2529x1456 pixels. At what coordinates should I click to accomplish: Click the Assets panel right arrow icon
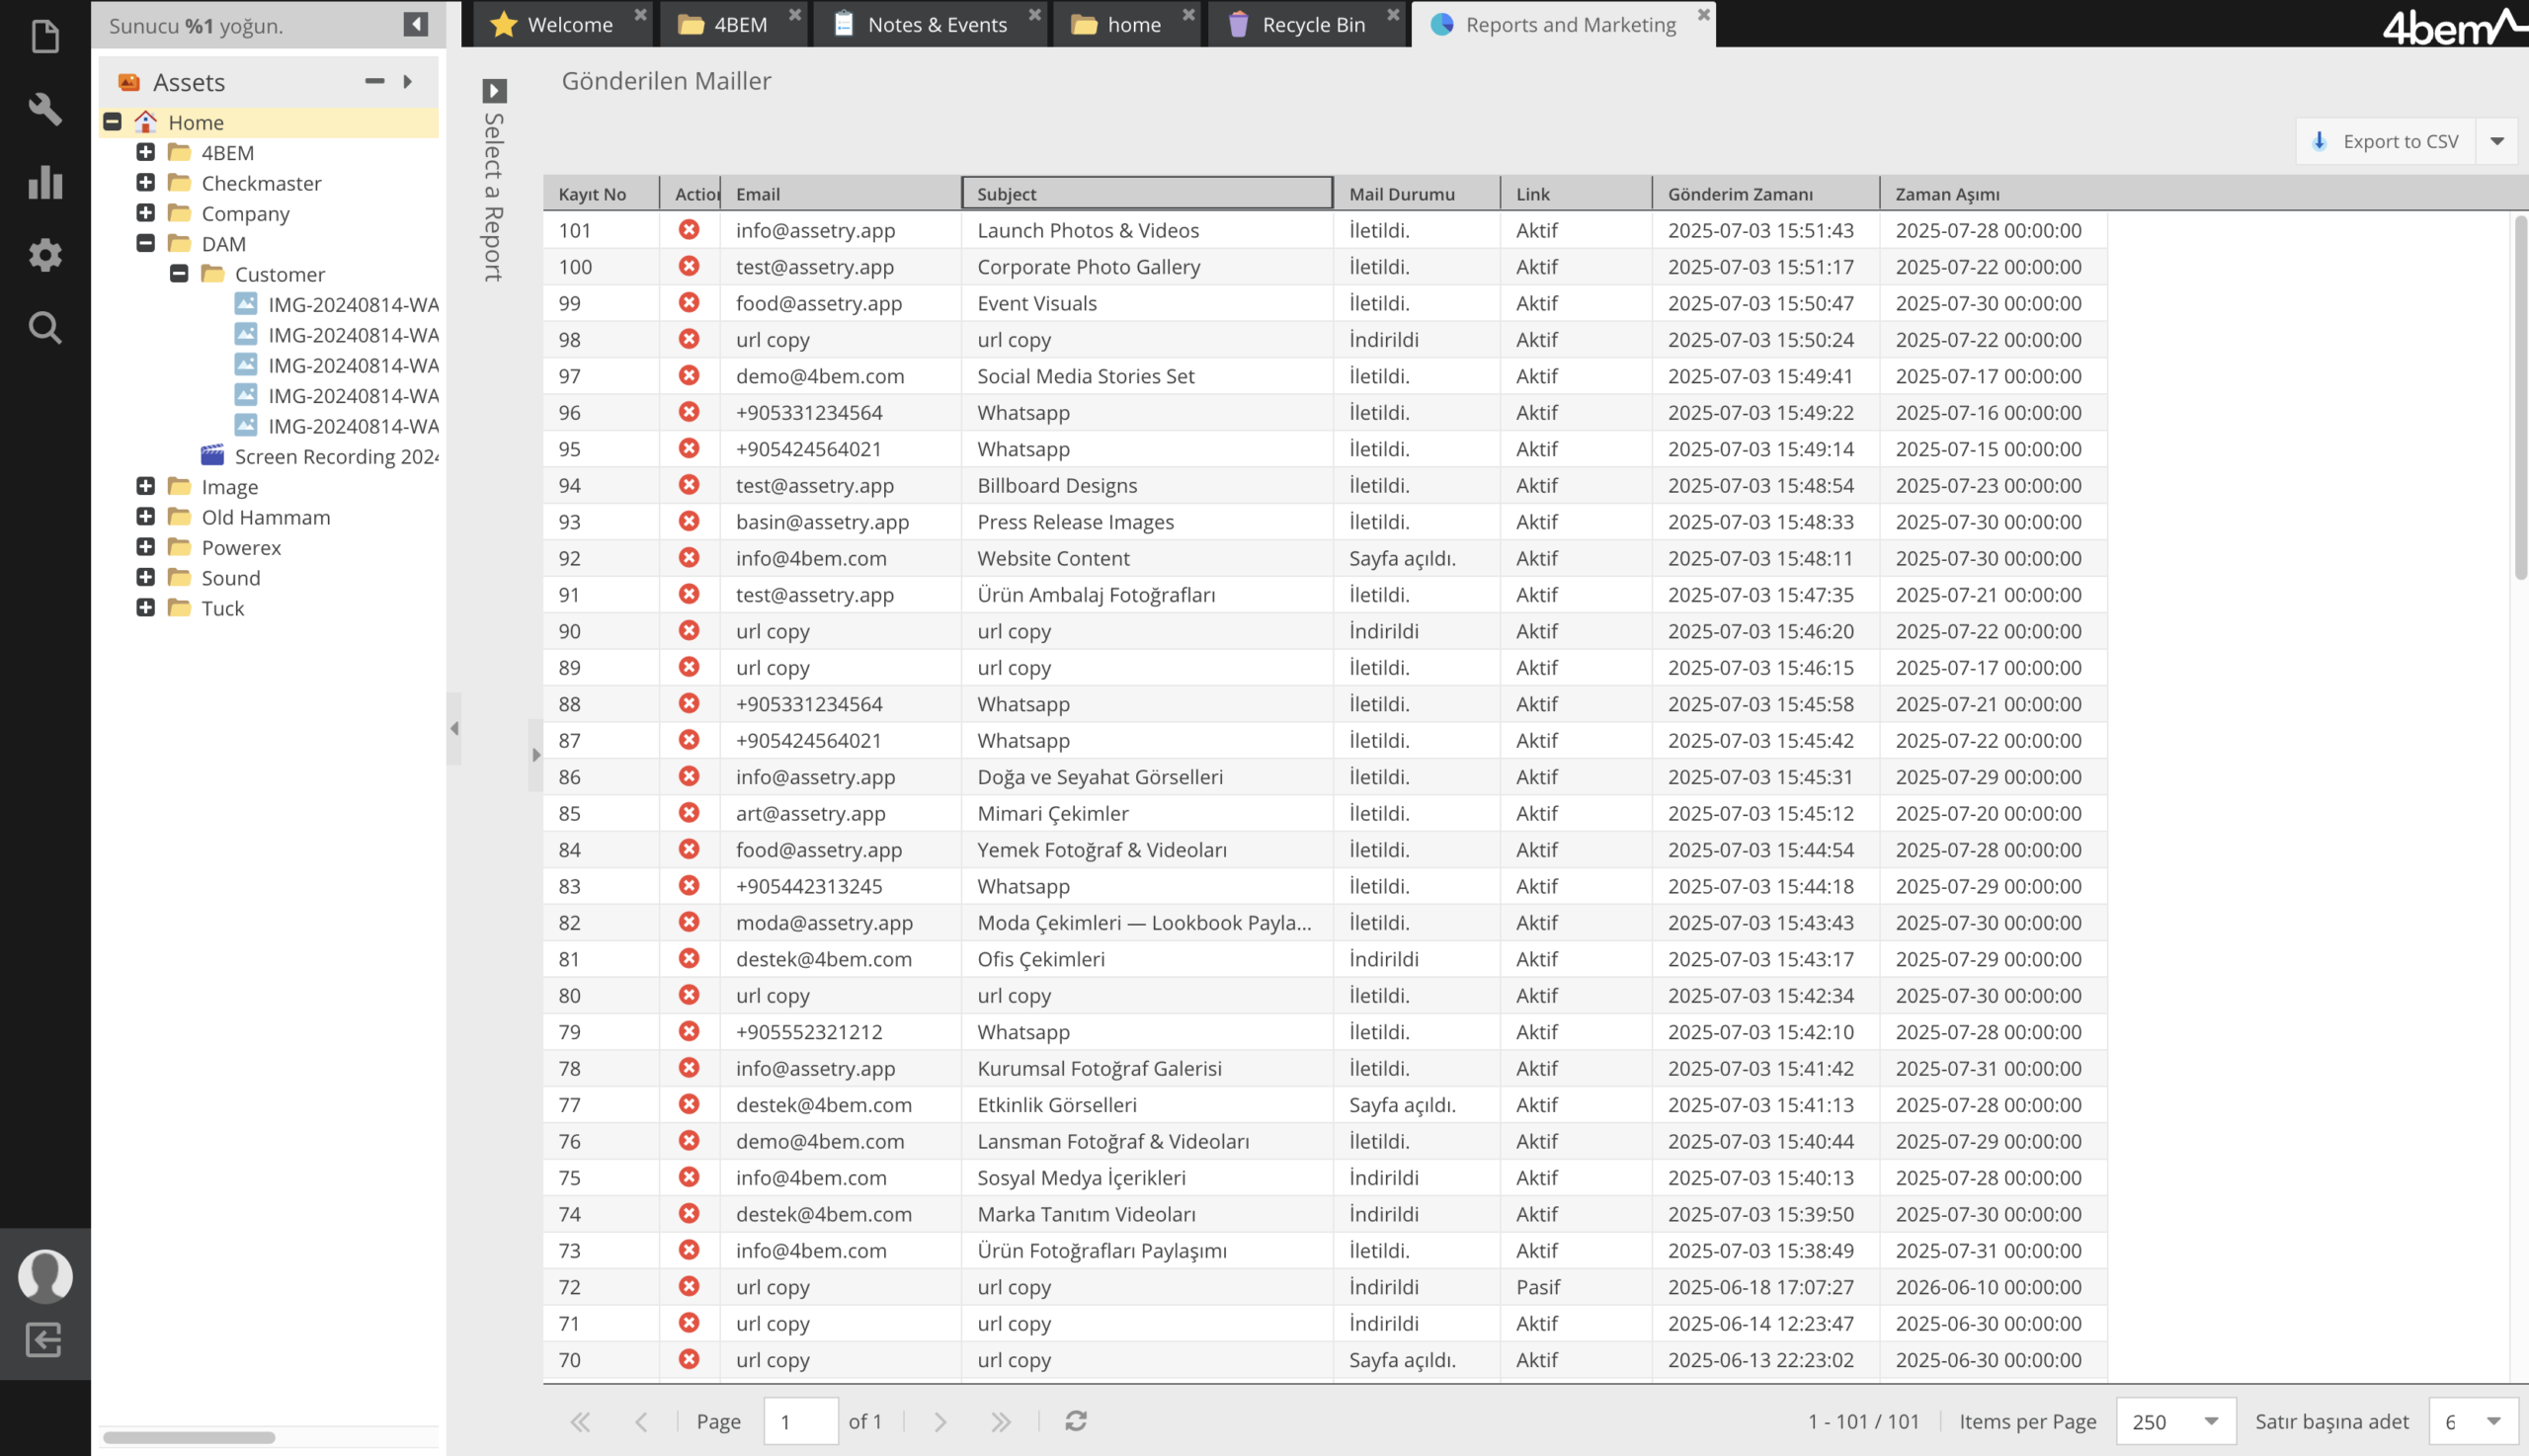click(408, 81)
